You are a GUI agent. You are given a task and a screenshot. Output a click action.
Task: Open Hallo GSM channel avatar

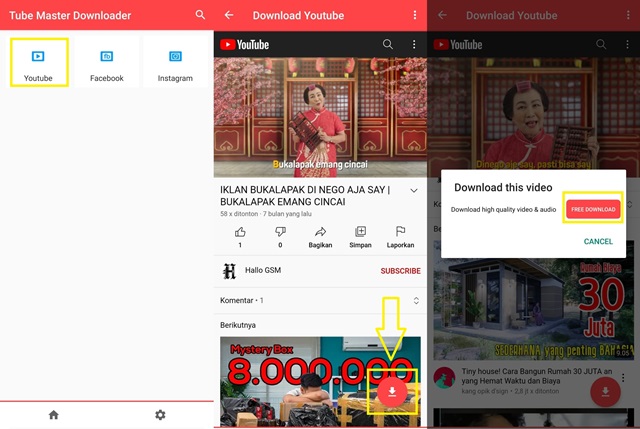coord(229,271)
